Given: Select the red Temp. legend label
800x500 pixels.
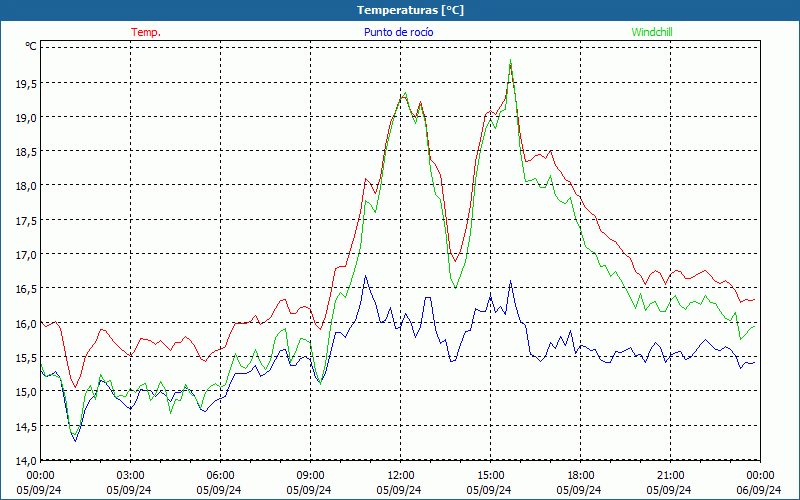Looking at the screenshot, I should click(146, 32).
